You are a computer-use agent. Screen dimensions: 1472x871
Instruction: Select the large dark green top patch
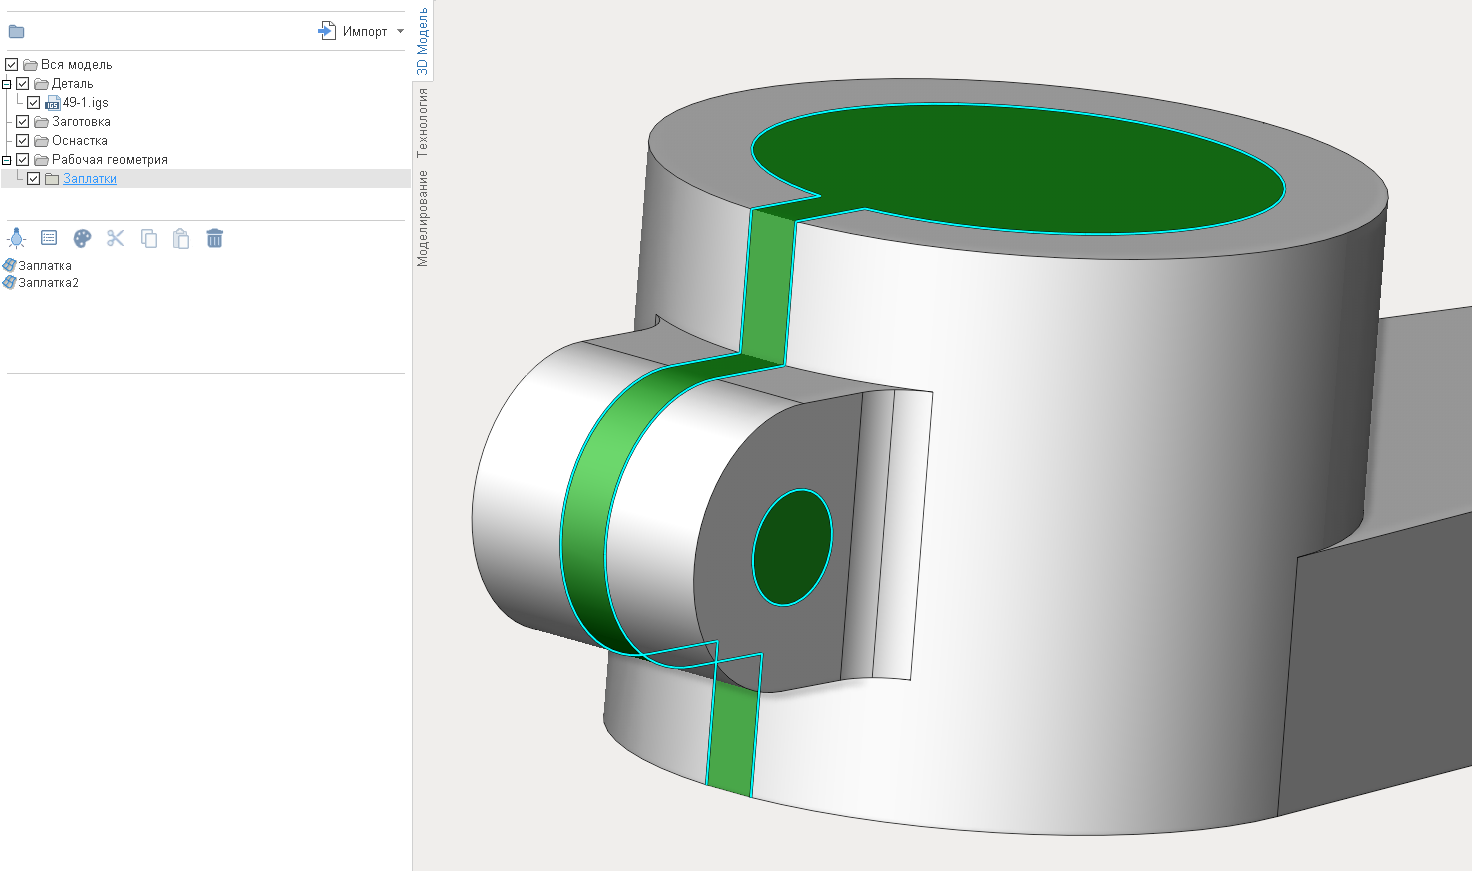coord(1020,170)
